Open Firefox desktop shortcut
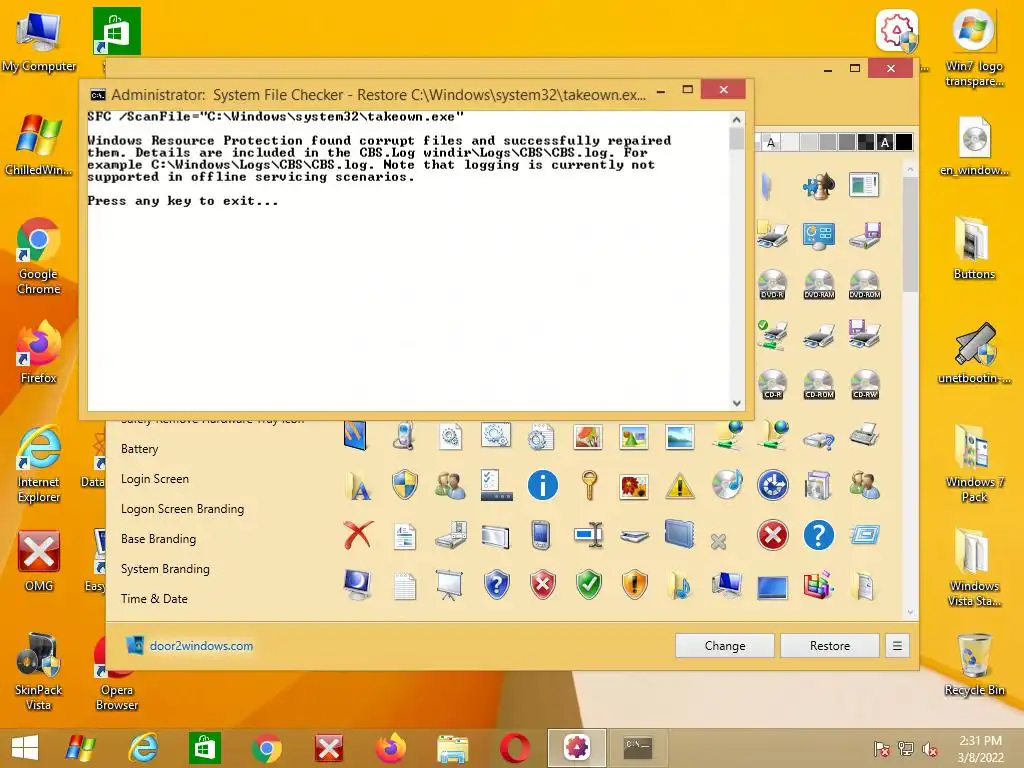The height and width of the screenshot is (768, 1024). pyautogui.click(x=39, y=353)
